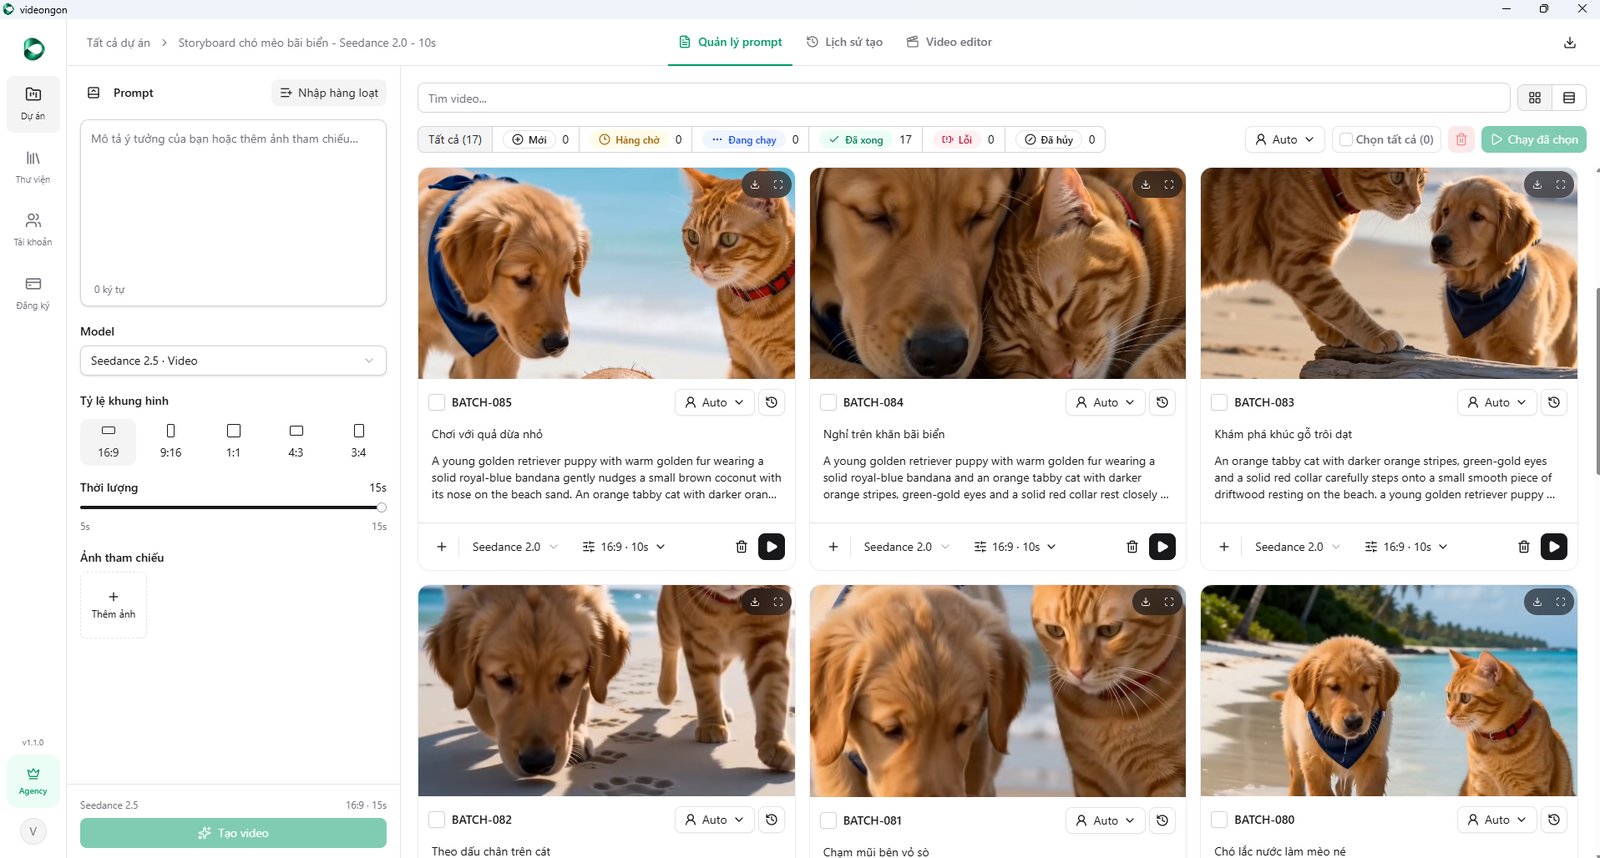Open Auto dropdown on BATCH-085 card

tap(715, 403)
